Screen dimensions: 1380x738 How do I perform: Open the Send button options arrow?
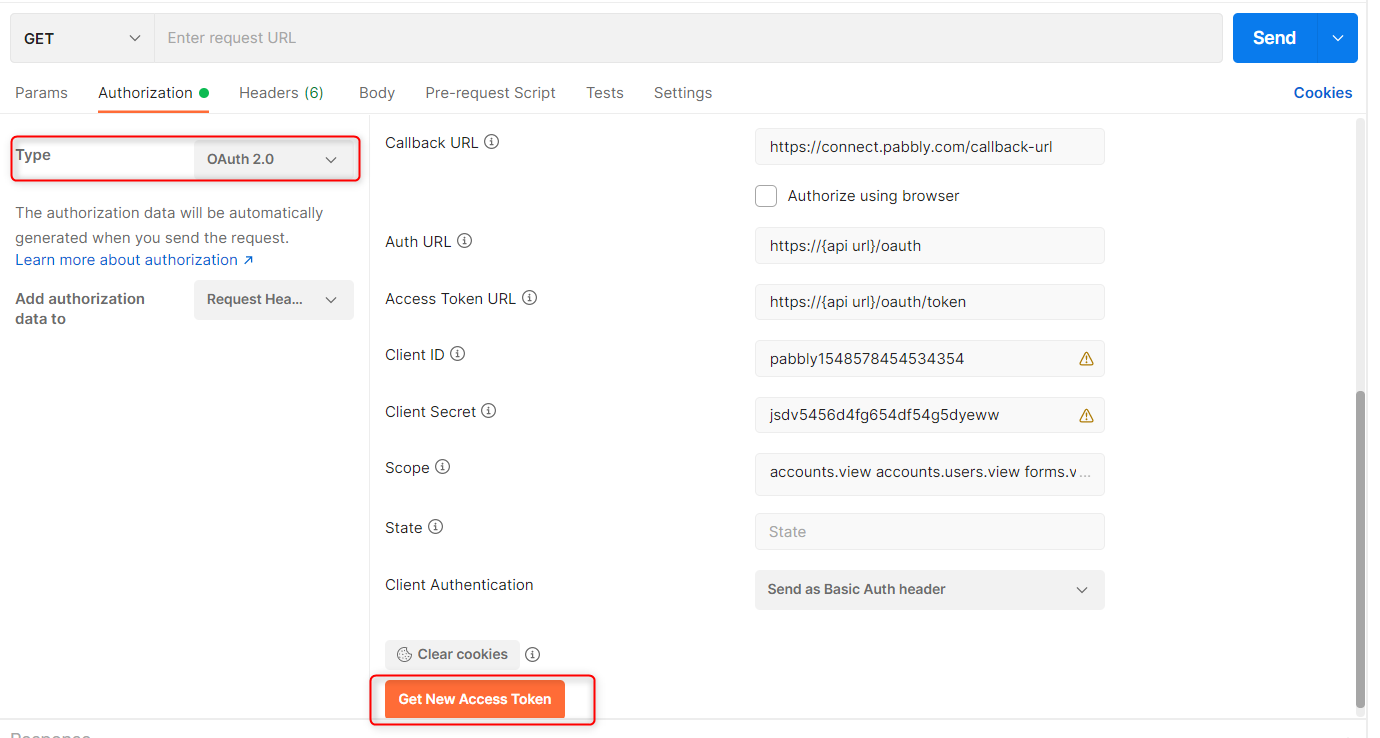pos(1338,38)
